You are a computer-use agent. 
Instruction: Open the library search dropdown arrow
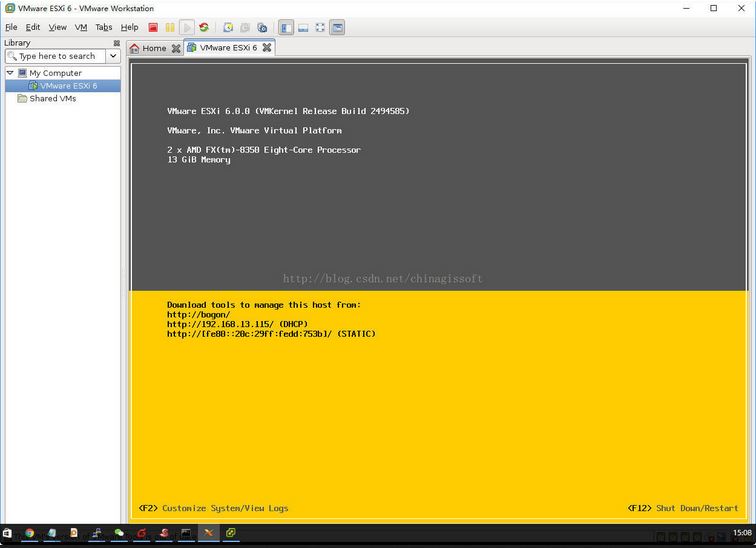[113, 56]
